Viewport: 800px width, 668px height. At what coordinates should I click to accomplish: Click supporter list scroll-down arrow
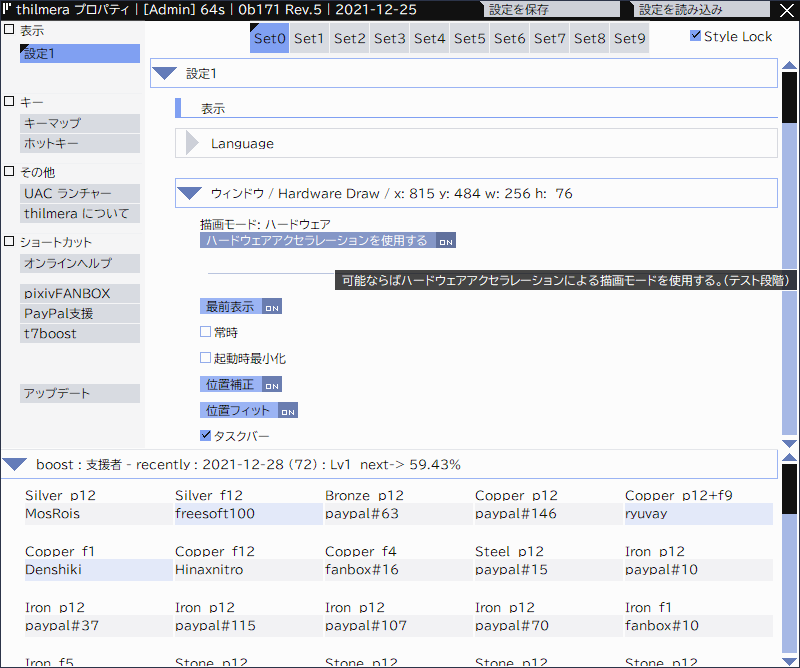[789, 662]
